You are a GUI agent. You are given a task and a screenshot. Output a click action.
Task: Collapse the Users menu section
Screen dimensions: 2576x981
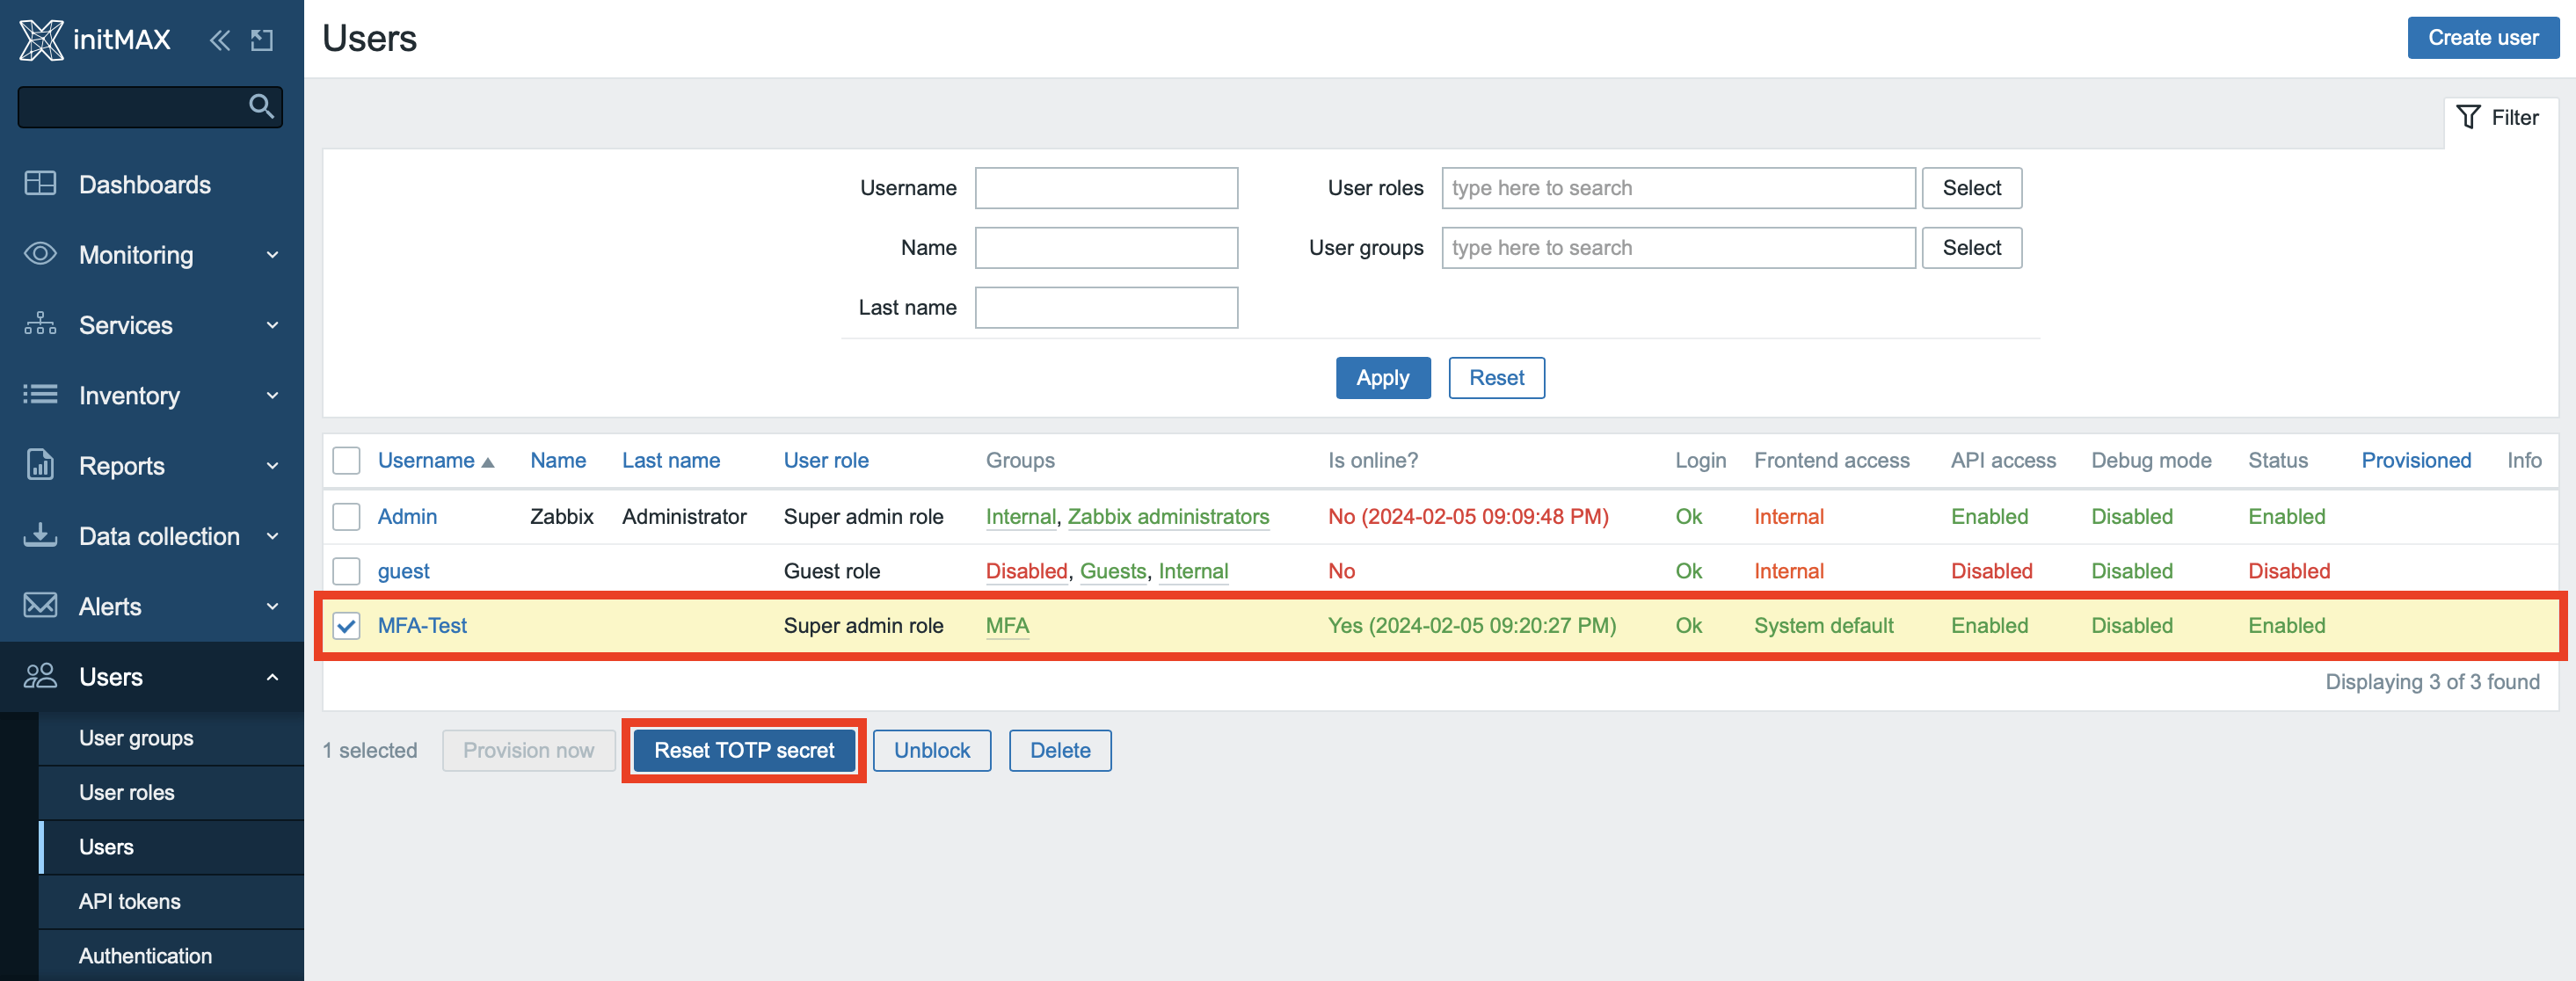point(272,677)
